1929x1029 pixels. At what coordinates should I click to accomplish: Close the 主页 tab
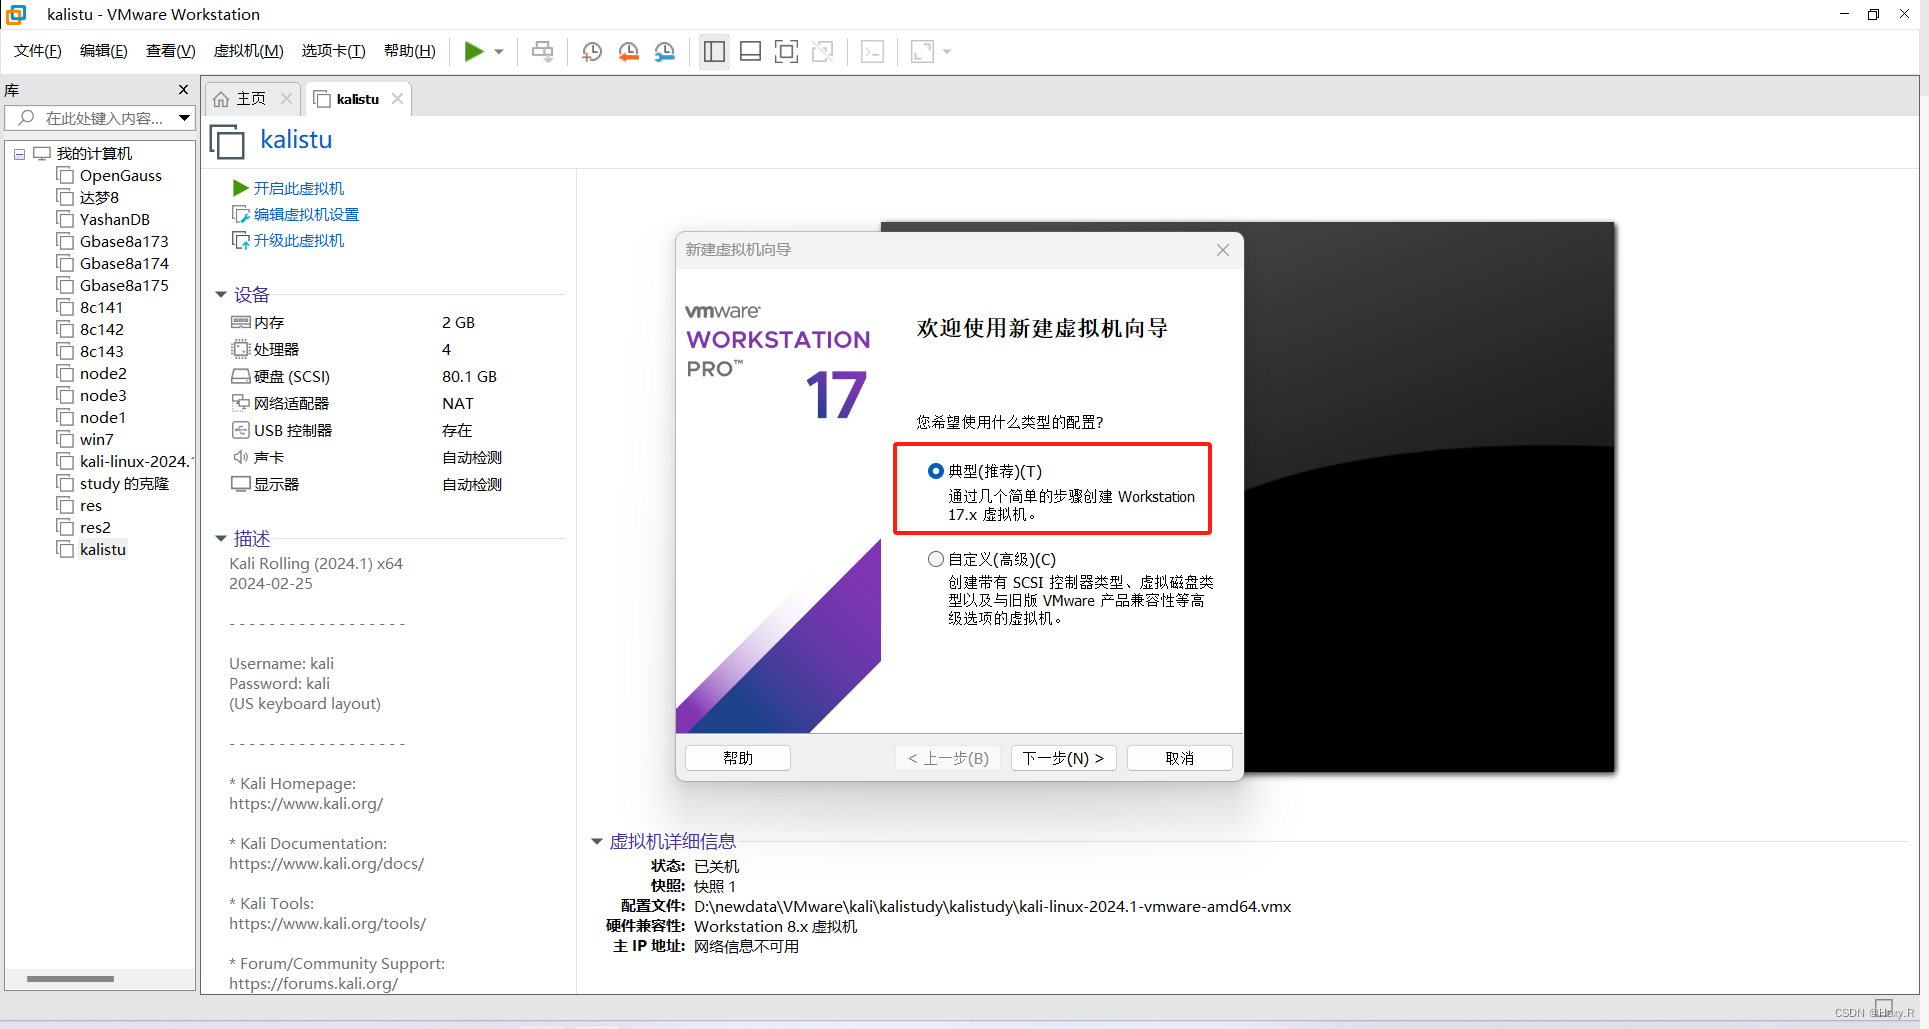coord(286,98)
